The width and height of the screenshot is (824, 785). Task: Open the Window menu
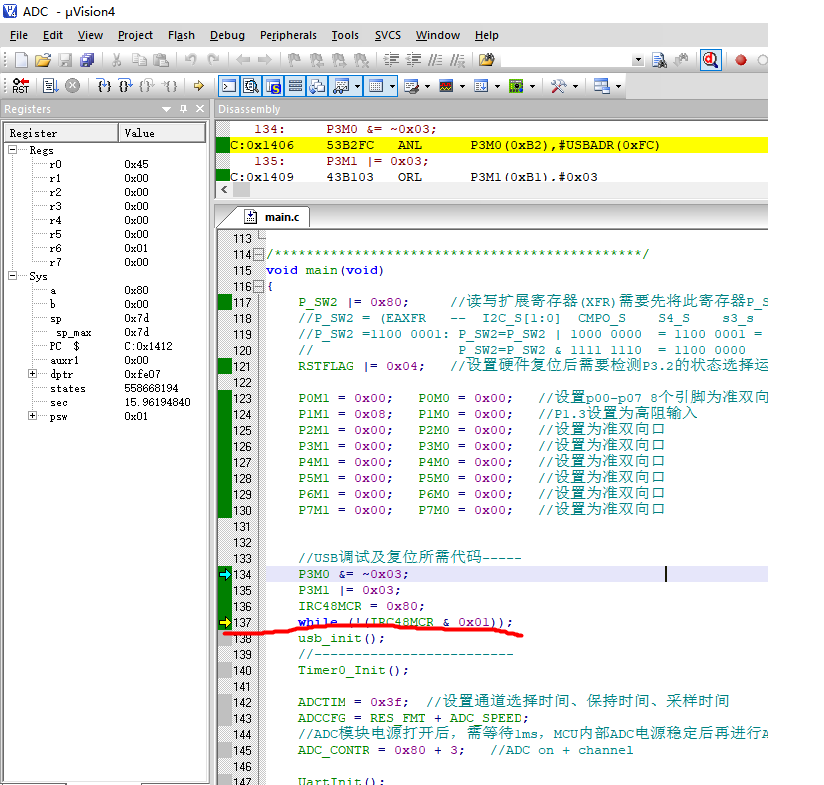(438, 35)
